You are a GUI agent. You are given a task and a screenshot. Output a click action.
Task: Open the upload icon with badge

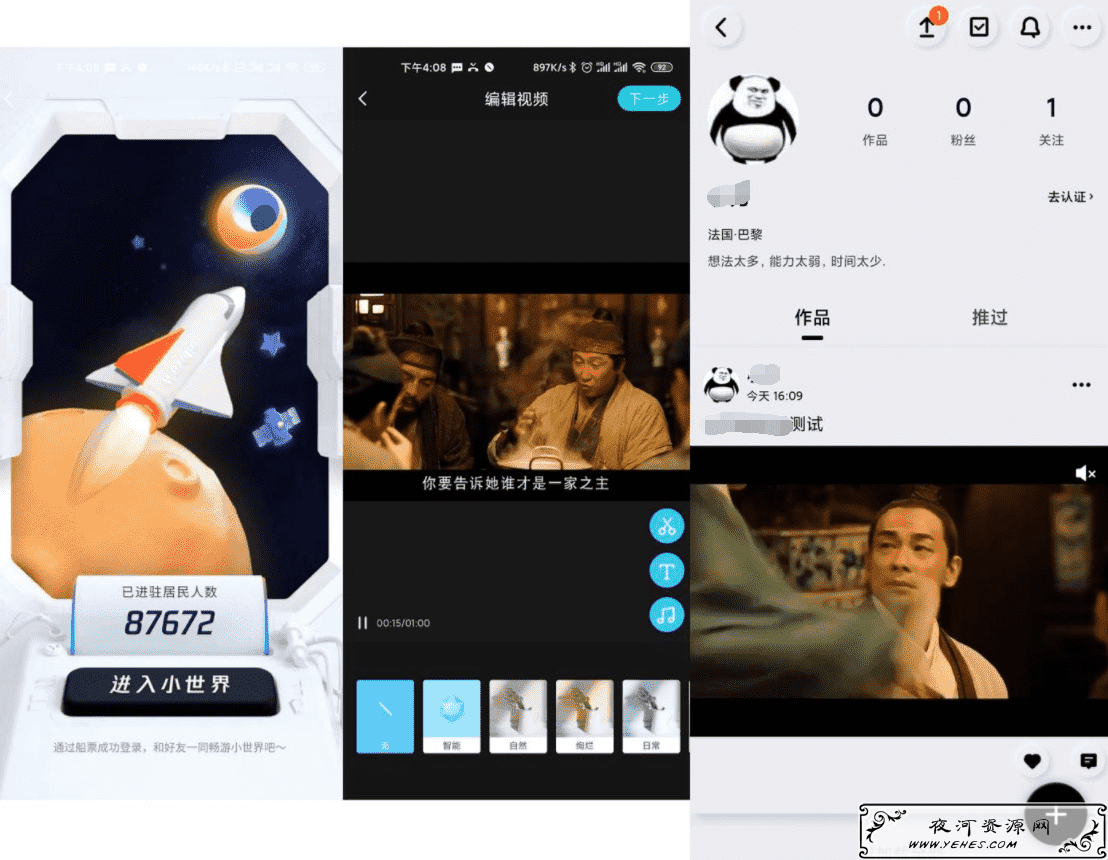tap(928, 27)
